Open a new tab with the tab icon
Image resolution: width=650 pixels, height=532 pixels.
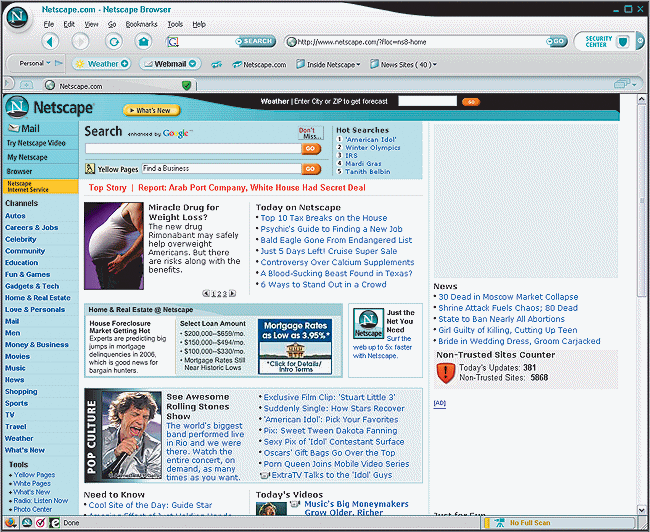26,85
